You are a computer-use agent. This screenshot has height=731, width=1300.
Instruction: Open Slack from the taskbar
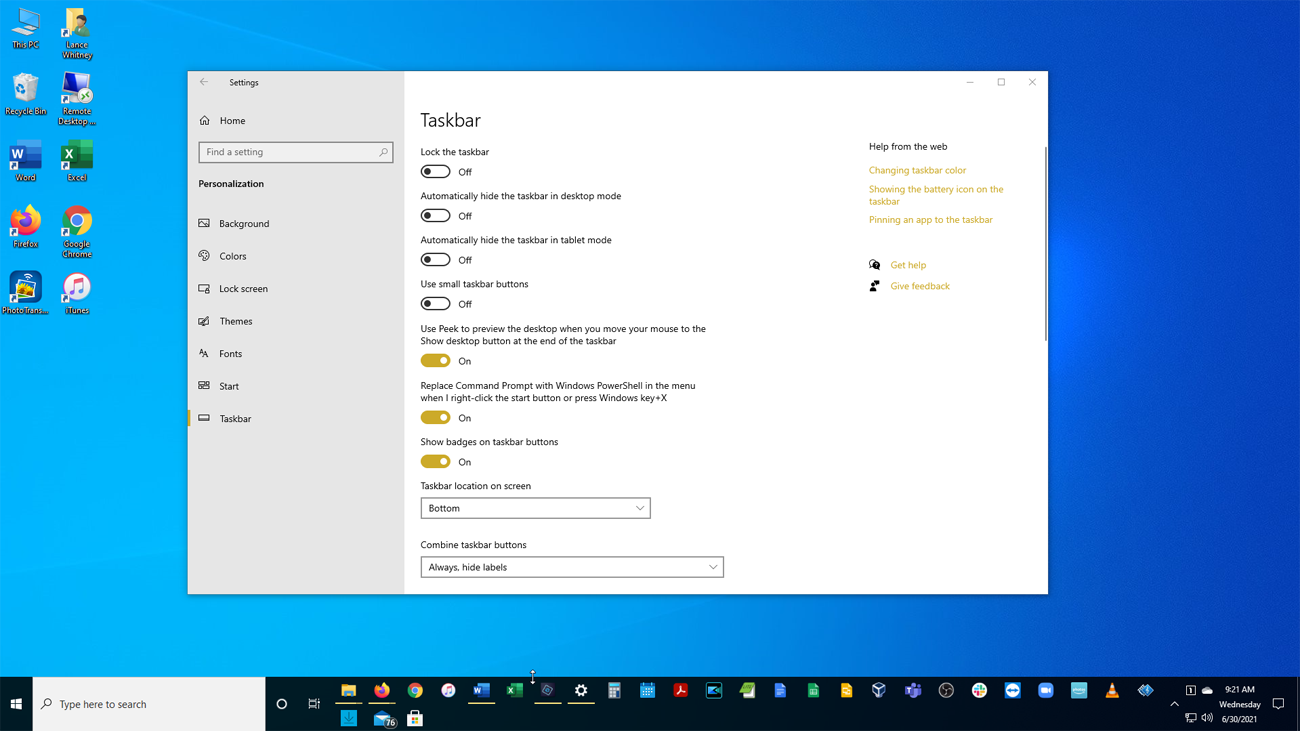pos(979,690)
